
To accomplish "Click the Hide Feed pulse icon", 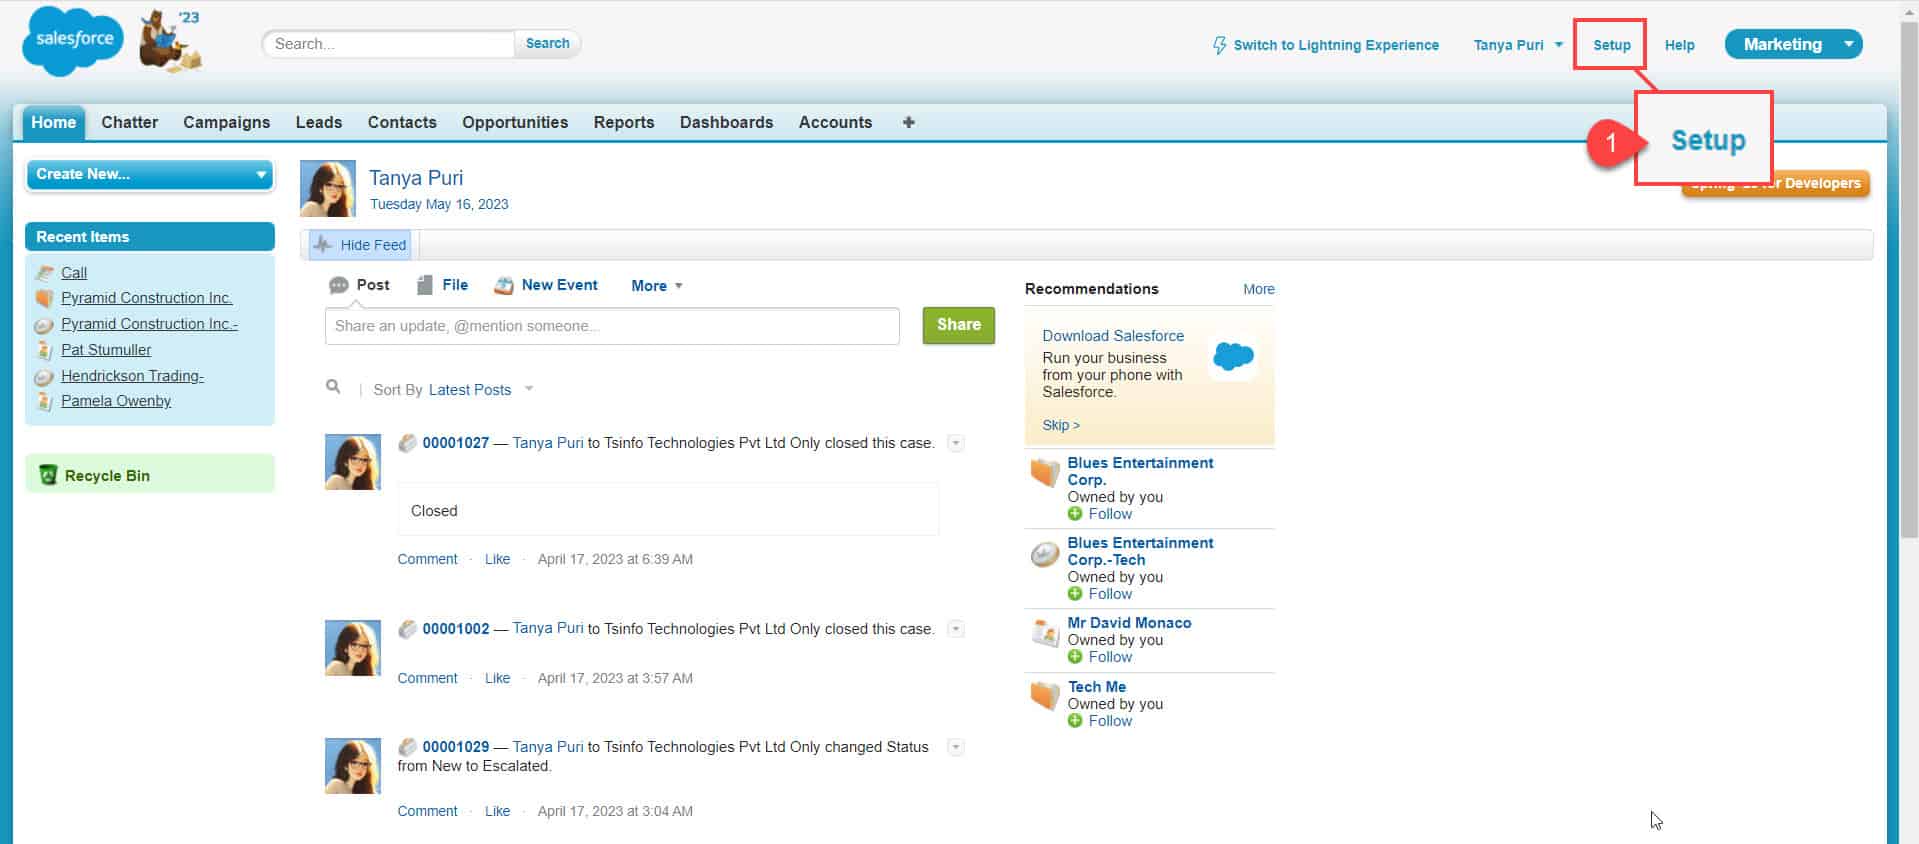I will point(322,244).
